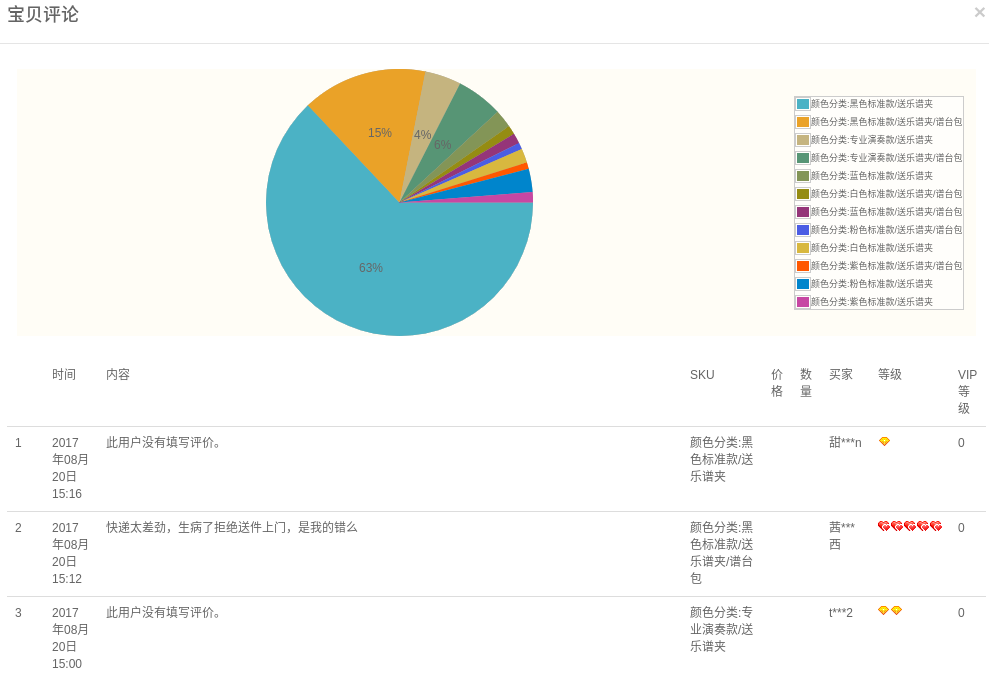Click the 价格 column header
The height and width of the screenshot is (678, 989).
point(777,383)
